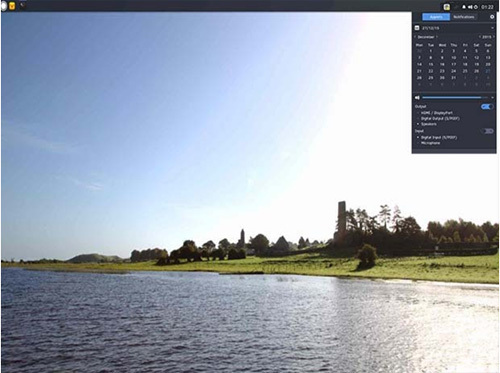Select Microphone as input device
The width and height of the screenshot is (500, 373).
coord(430,143)
